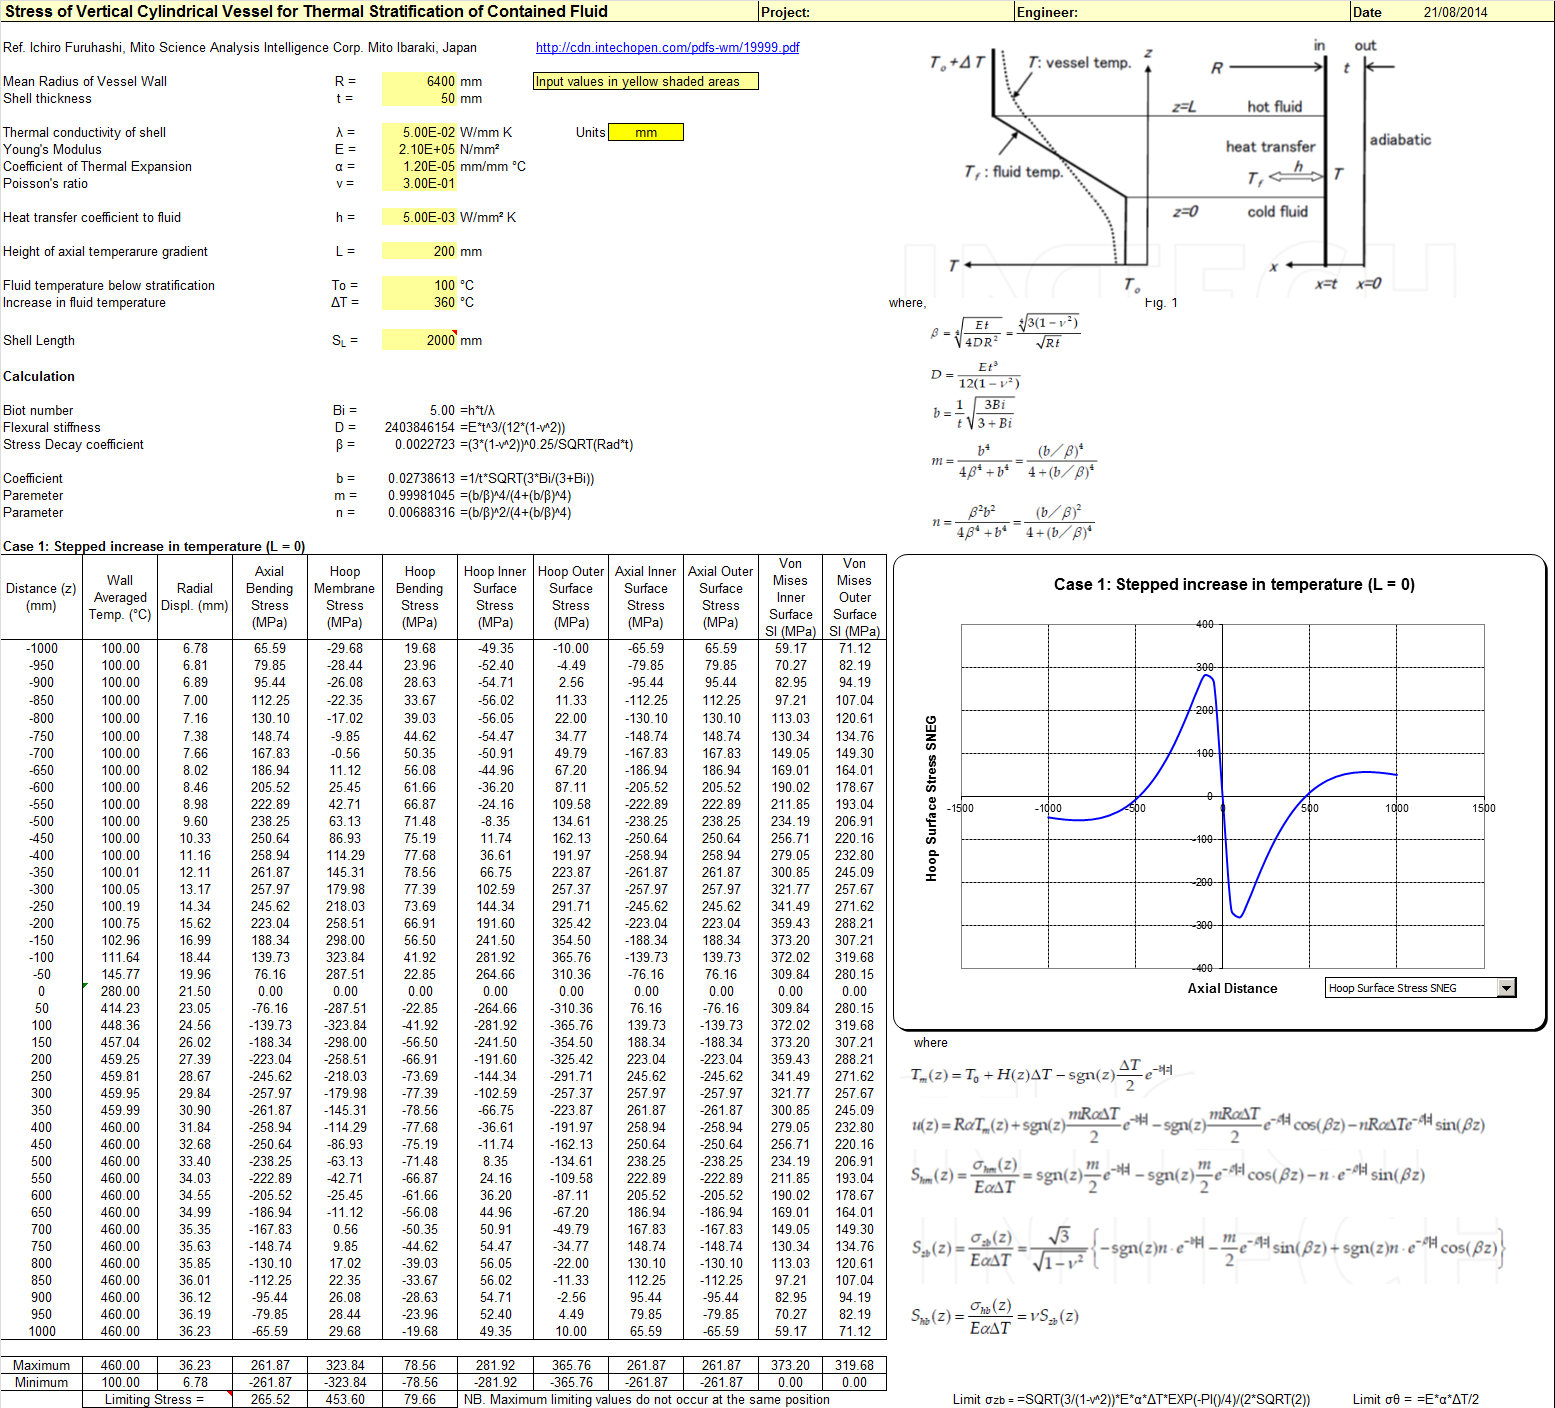Select the date cell 21/08/2014
Viewport: 1555px width, 1408px height.
tap(1455, 12)
